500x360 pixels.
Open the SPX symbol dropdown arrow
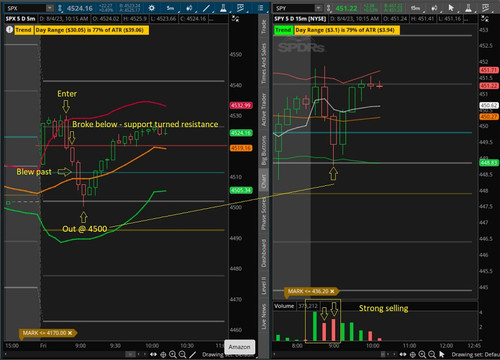50,8
